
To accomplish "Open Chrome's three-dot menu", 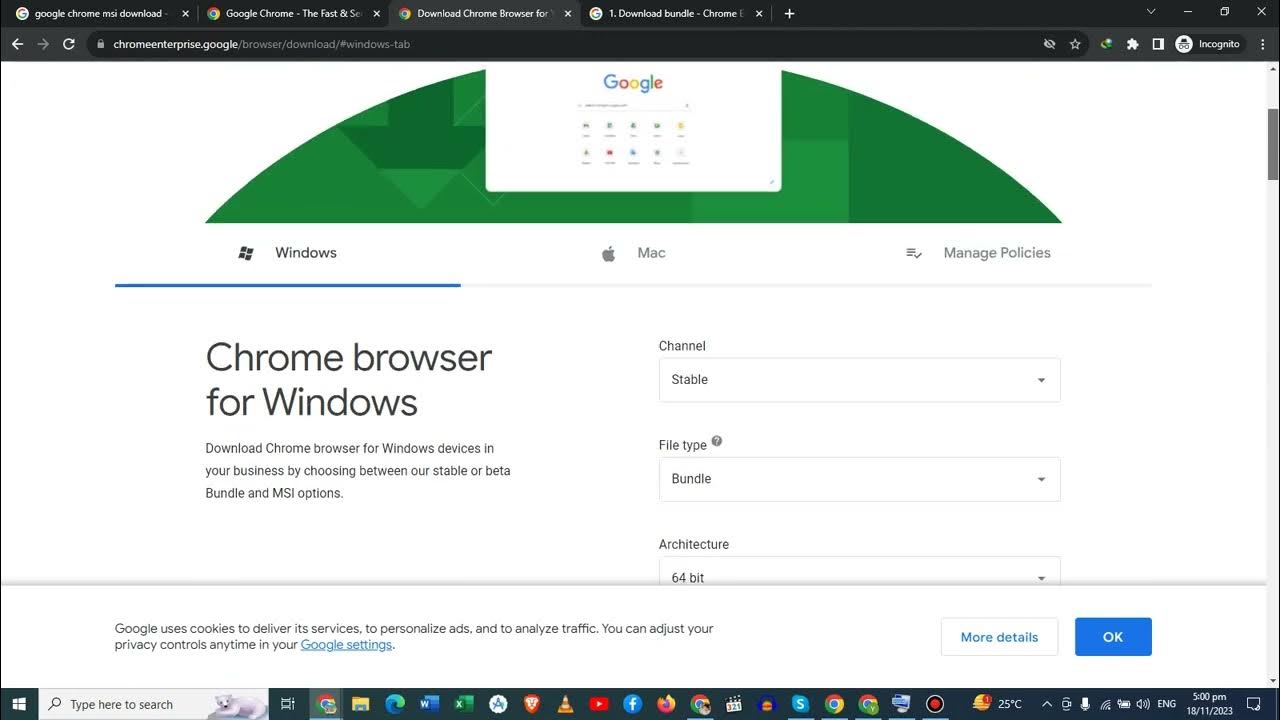I will [1263, 44].
